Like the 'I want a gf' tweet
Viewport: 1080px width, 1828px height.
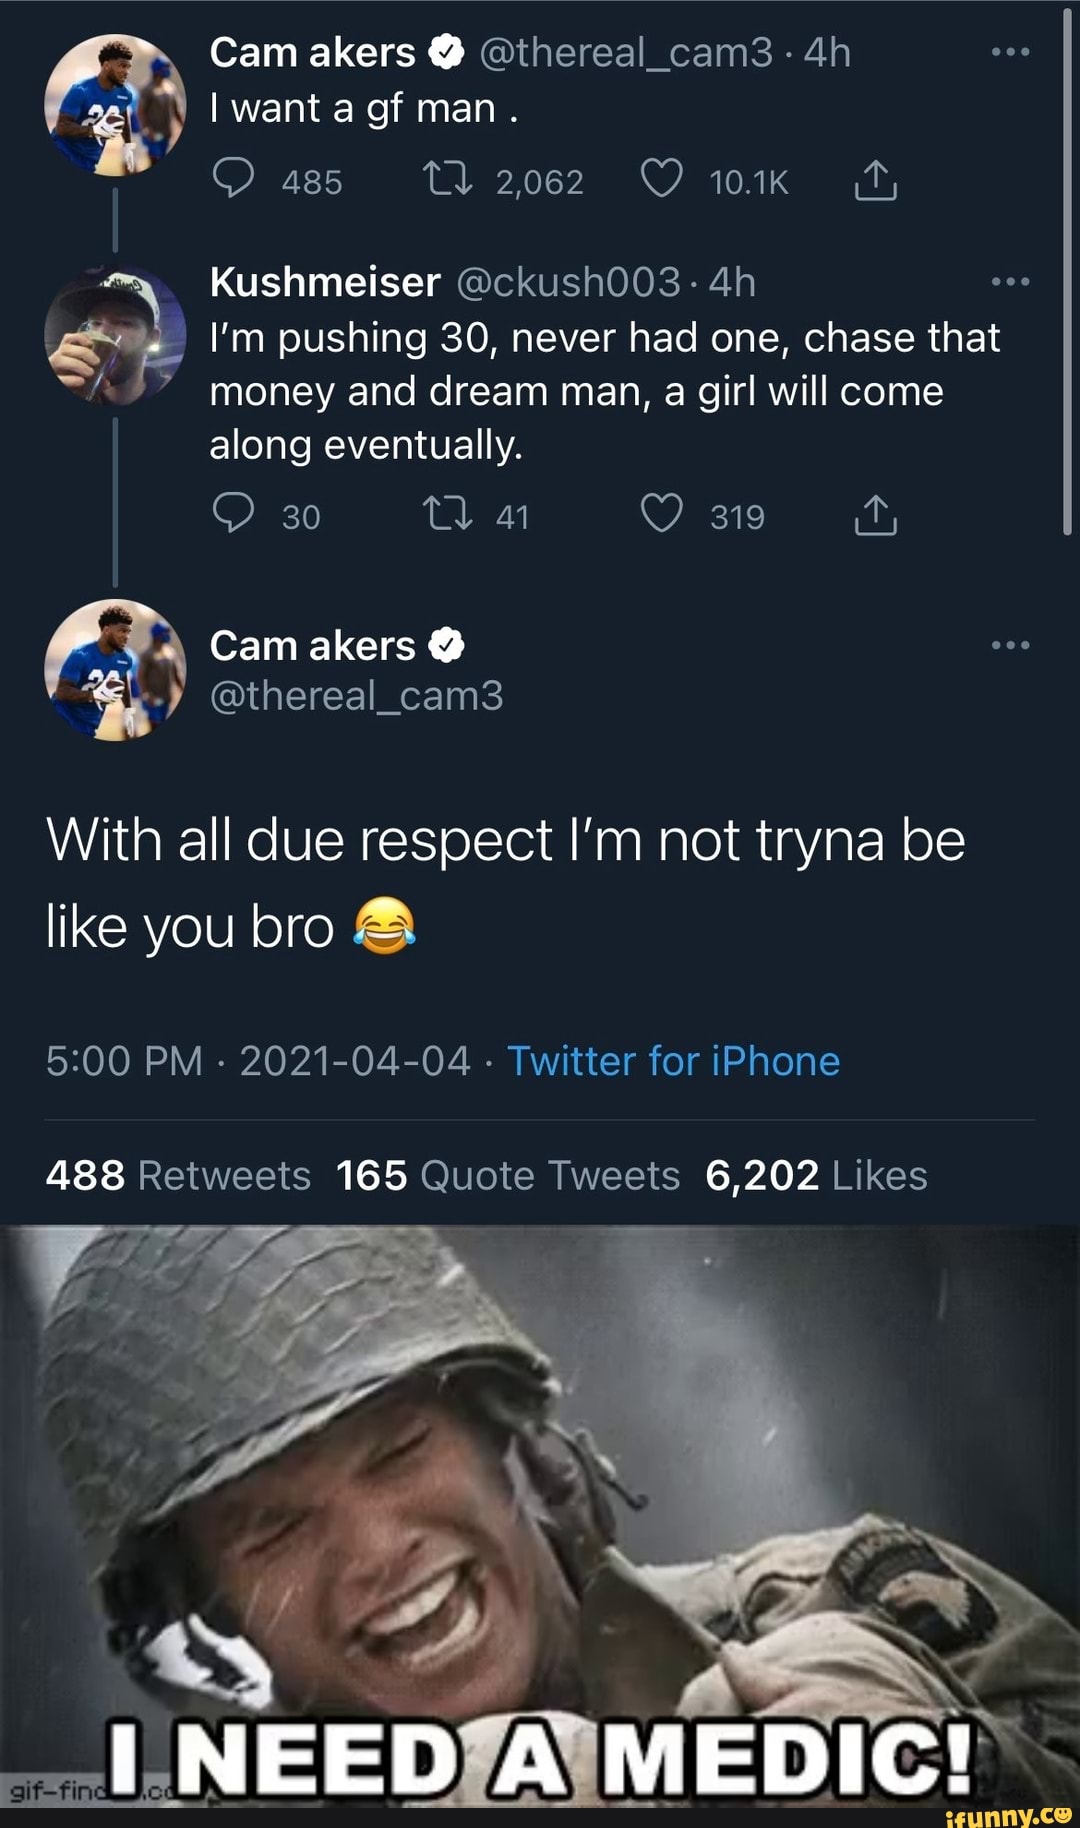pos(661,181)
